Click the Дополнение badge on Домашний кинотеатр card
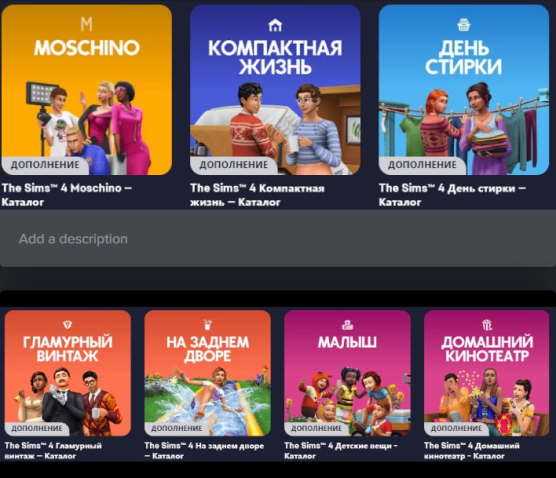Image resolution: width=556 pixels, height=478 pixels. coord(456,428)
